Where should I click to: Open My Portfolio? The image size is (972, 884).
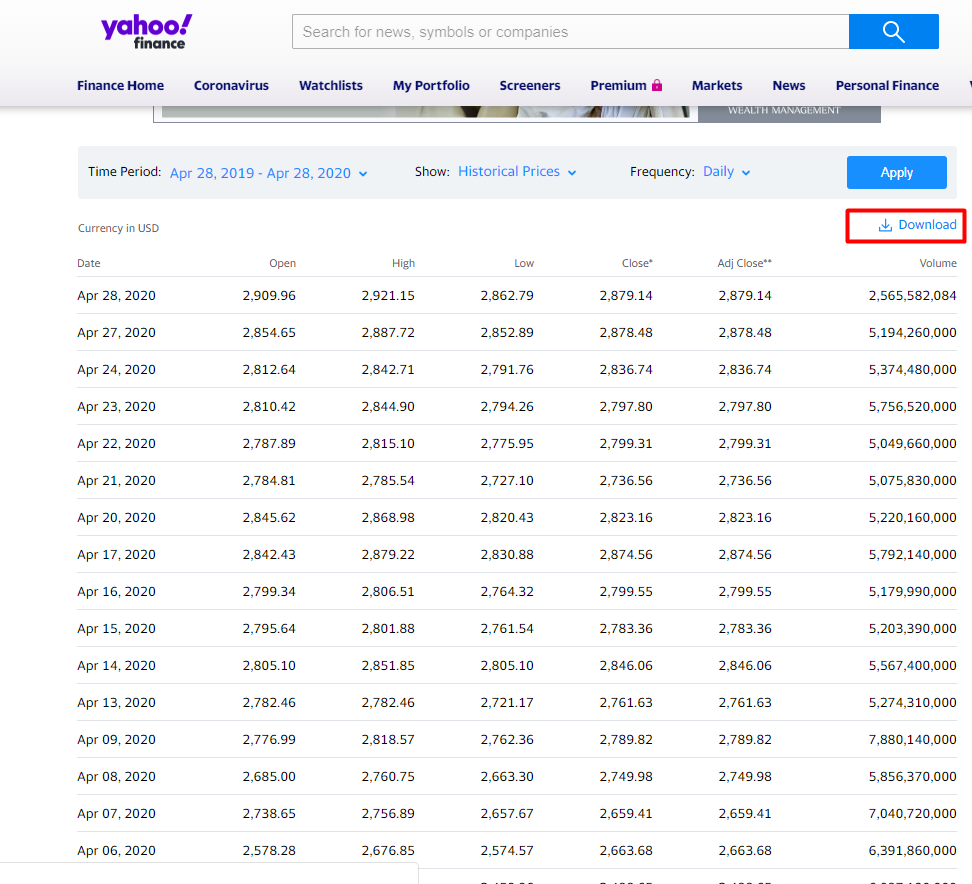tap(431, 86)
